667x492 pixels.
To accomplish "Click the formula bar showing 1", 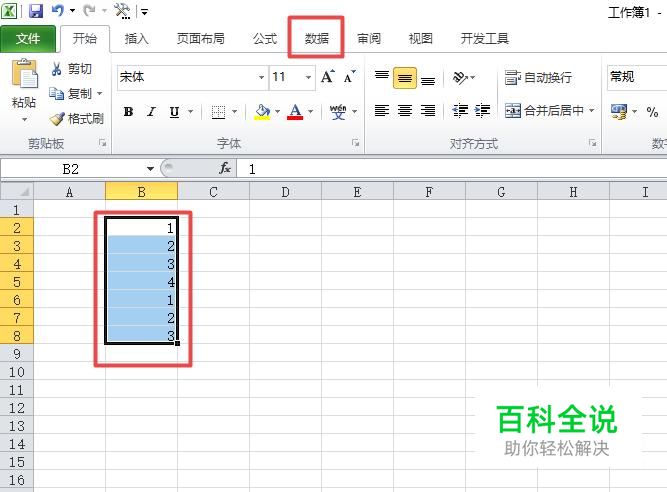I will coord(452,169).
